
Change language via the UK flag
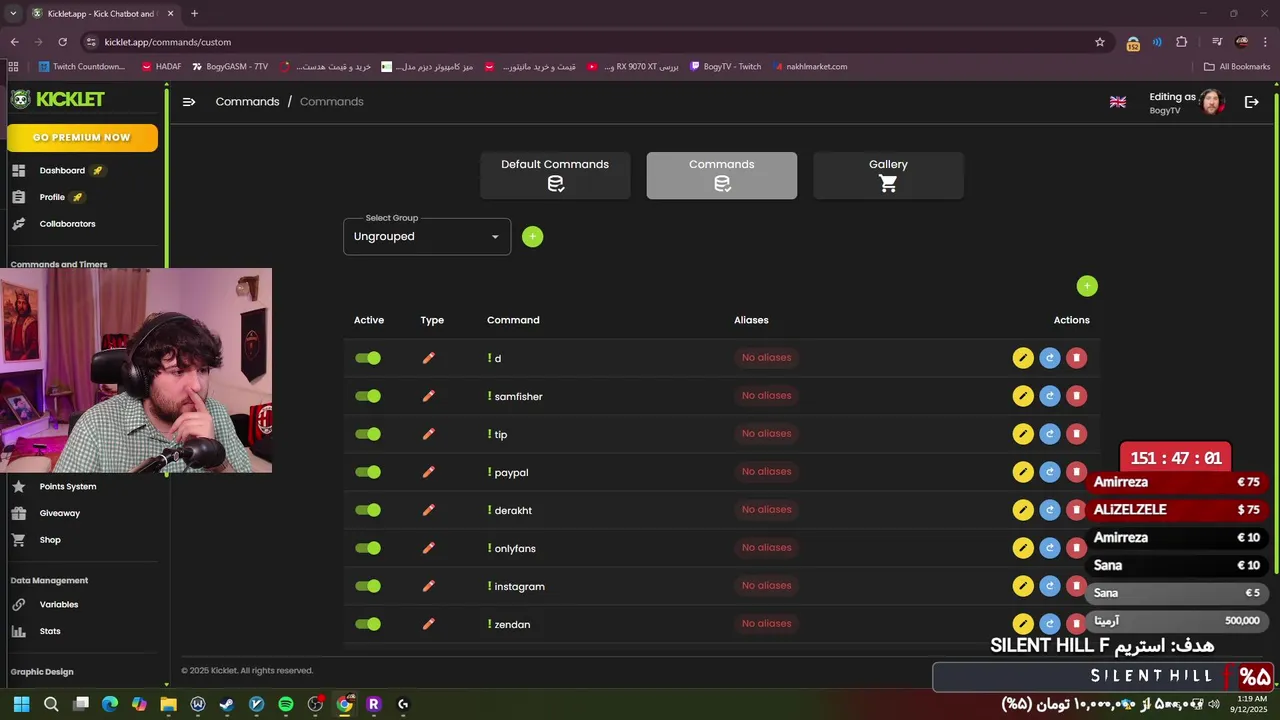[x=1118, y=102]
